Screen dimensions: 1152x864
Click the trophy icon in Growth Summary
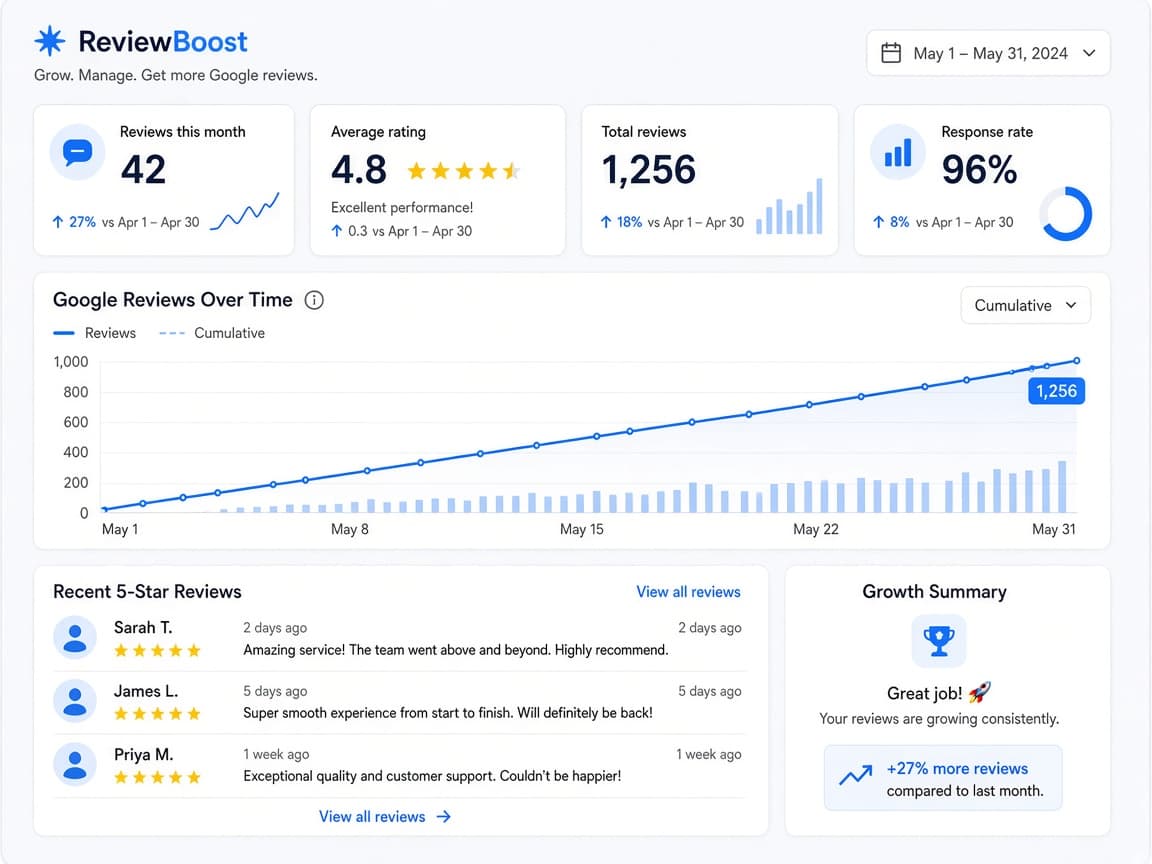(938, 641)
